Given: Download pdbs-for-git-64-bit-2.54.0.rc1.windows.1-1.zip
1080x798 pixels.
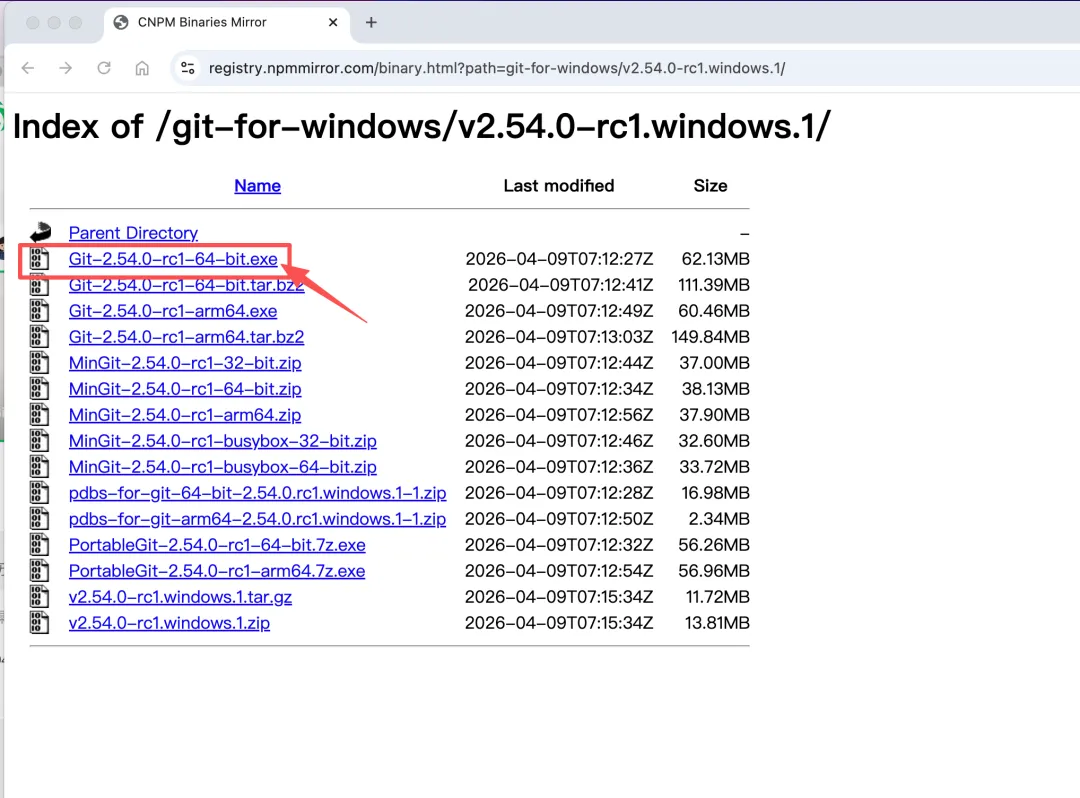Looking at the screenshot, I should tap(258, 493).
